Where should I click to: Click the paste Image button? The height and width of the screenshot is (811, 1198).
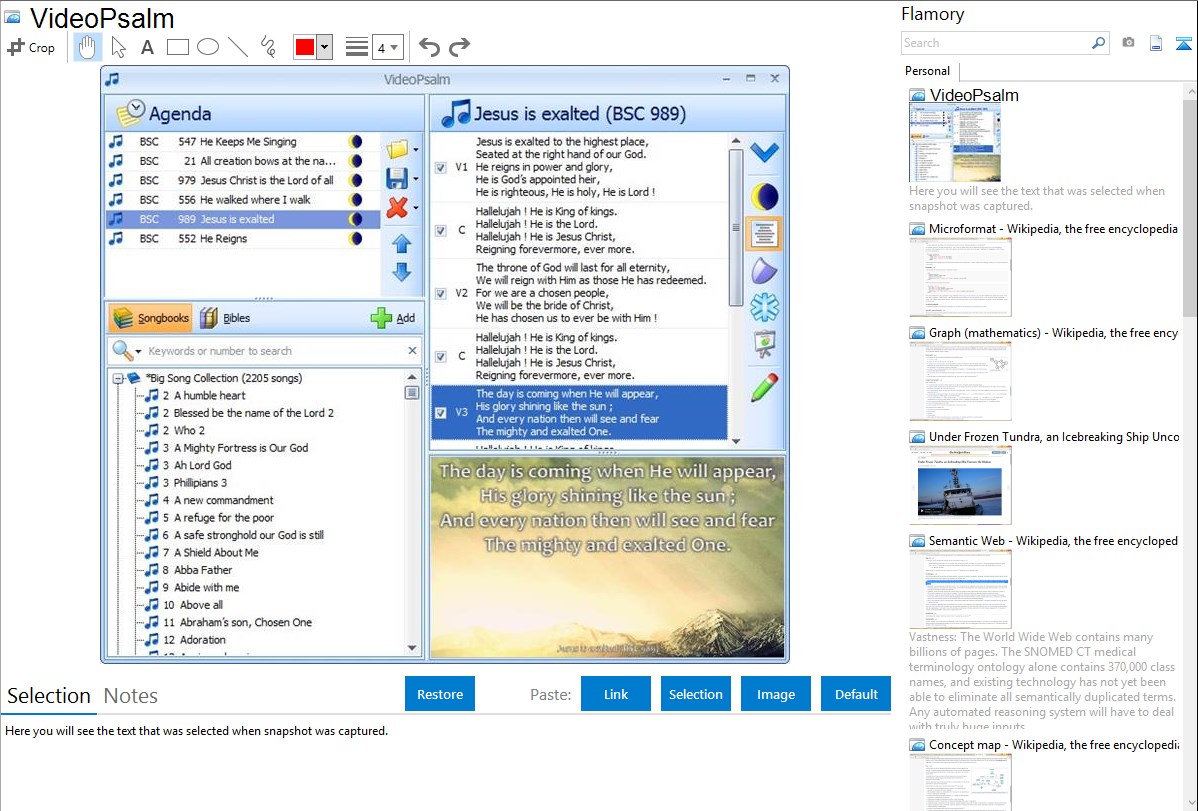(776, 694)
